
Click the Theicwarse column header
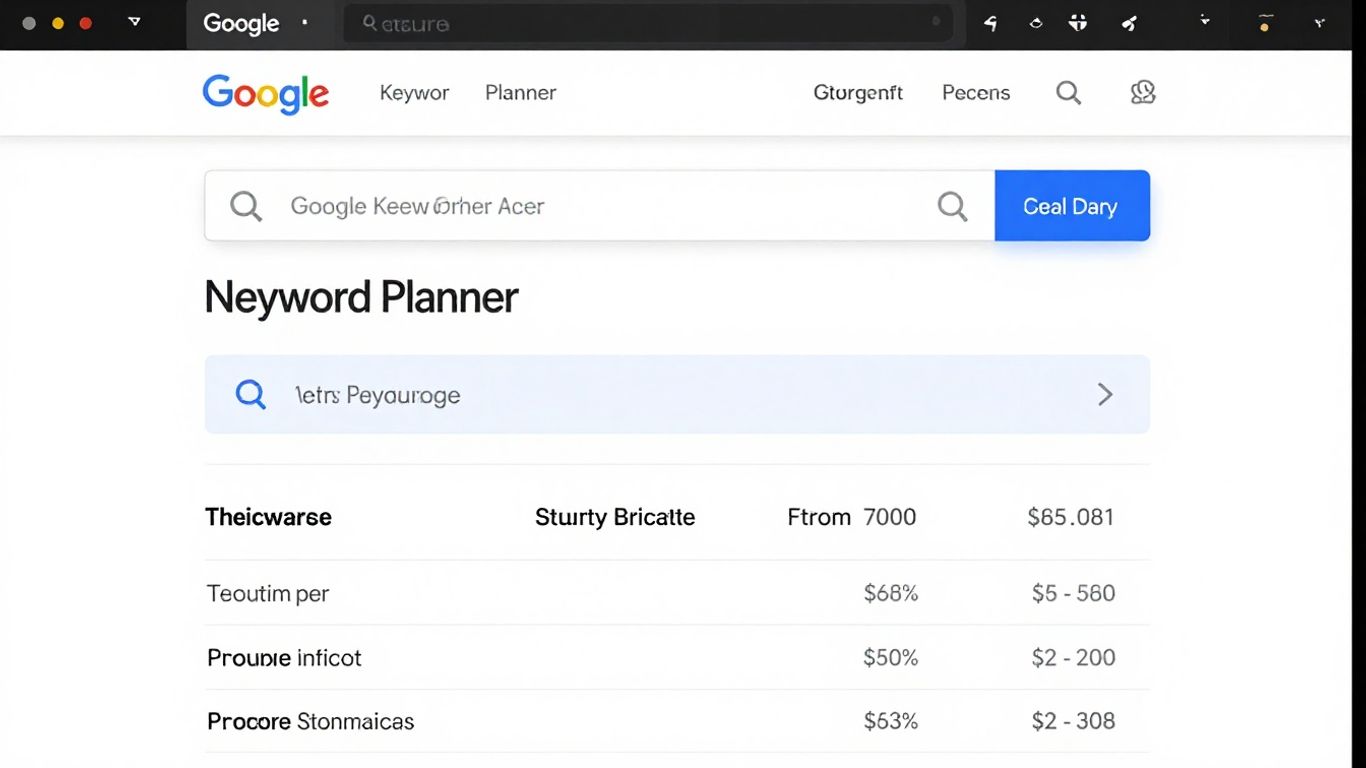click(x=268, y=517)
